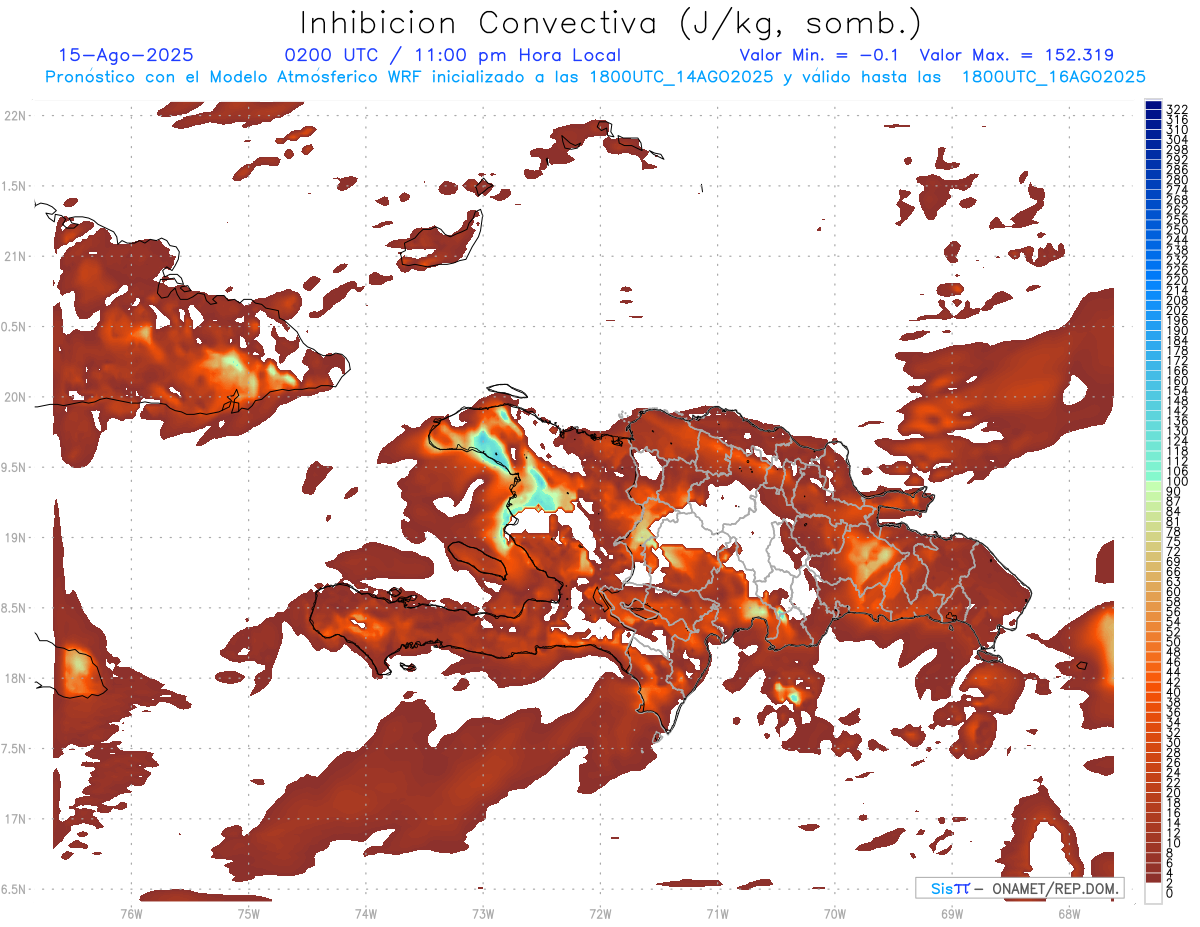Click the 72W longitude axis label
The height and width of the screenshot is (927, 1200).
(x=600, y=913)
